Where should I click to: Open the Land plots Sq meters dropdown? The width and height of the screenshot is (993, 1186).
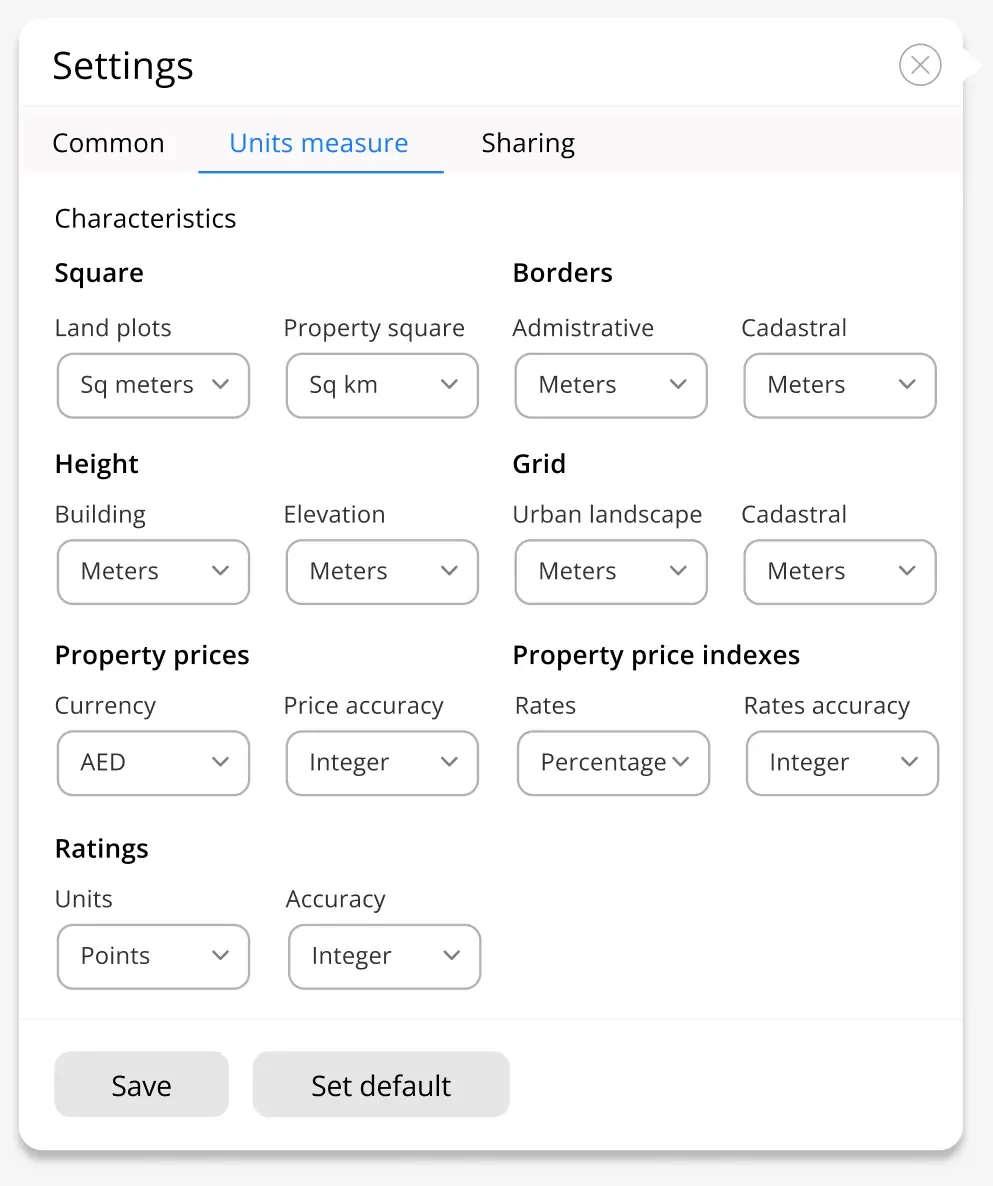[154, 385]
